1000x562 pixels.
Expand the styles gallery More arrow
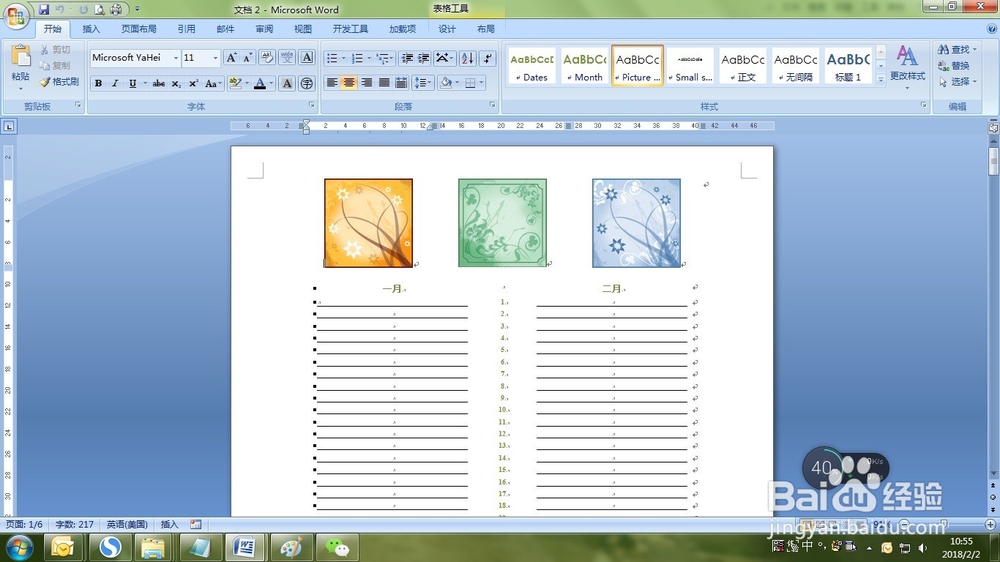pos(881,80)
